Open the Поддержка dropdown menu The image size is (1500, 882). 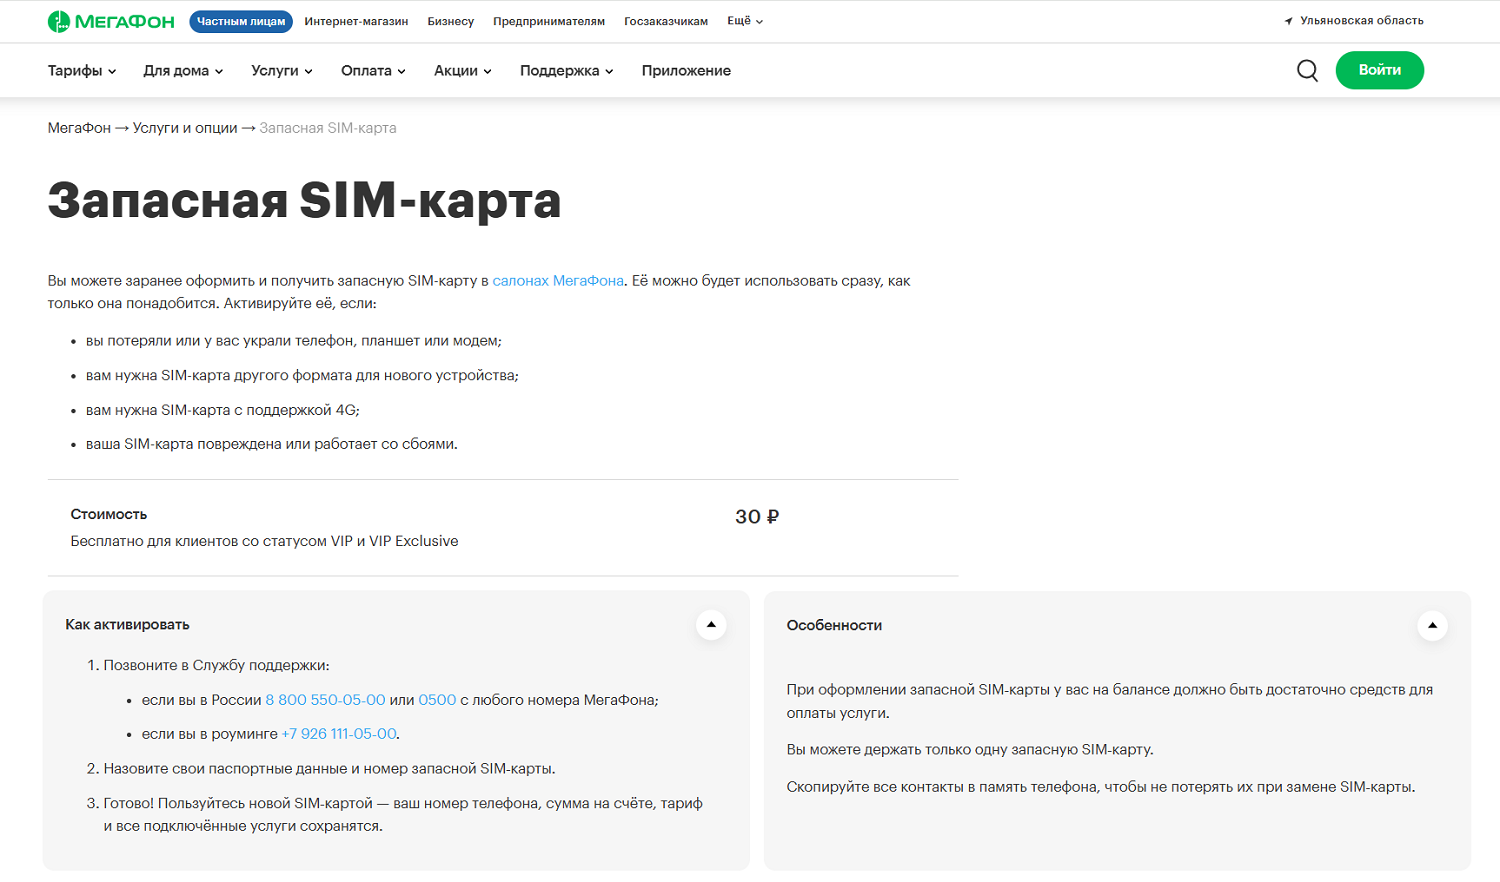[567, 71]
